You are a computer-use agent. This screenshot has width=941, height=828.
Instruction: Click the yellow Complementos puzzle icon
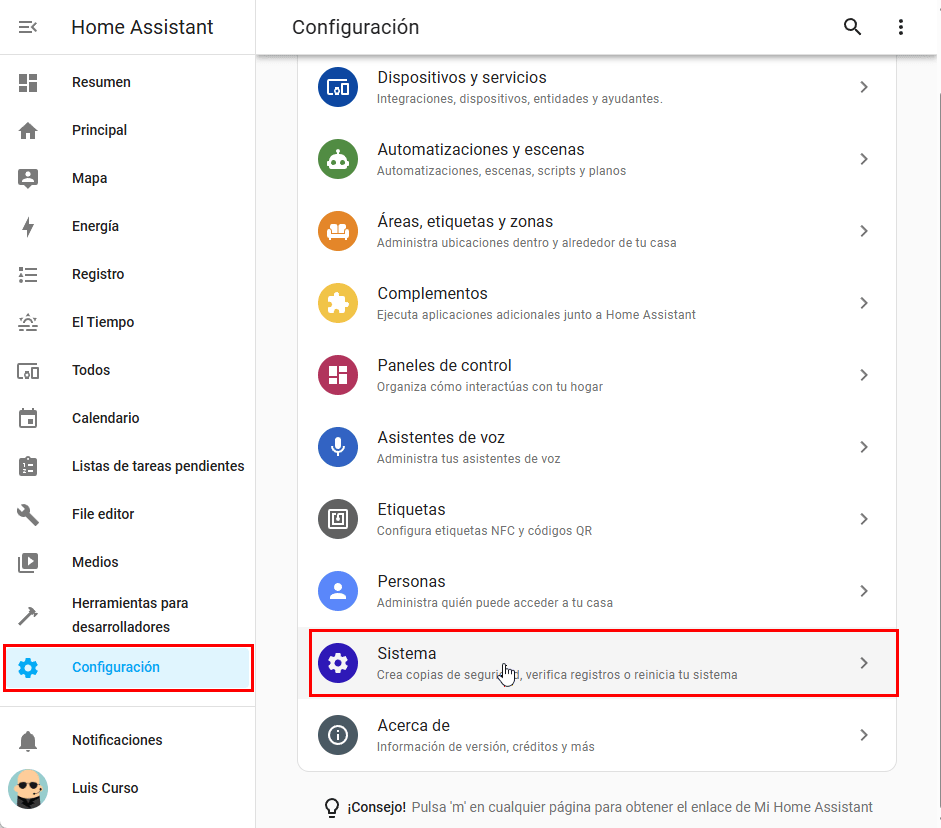[338, 303]
